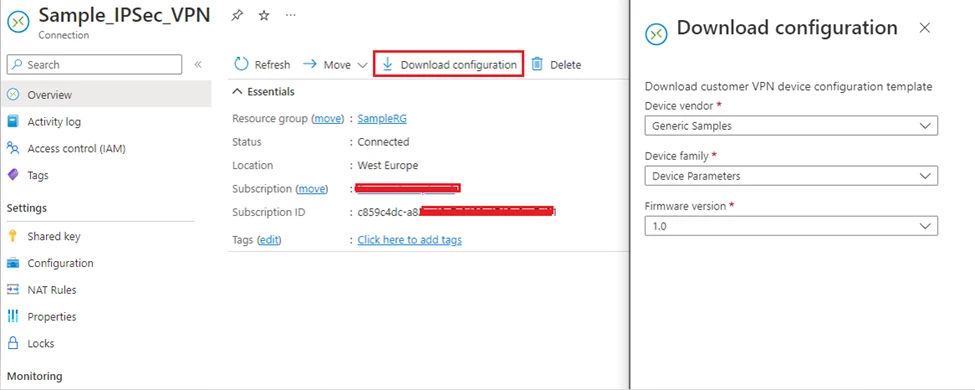Click the connection icon beside page title
This screenshot has width=975, height=390.
click(x=18, y=21)
